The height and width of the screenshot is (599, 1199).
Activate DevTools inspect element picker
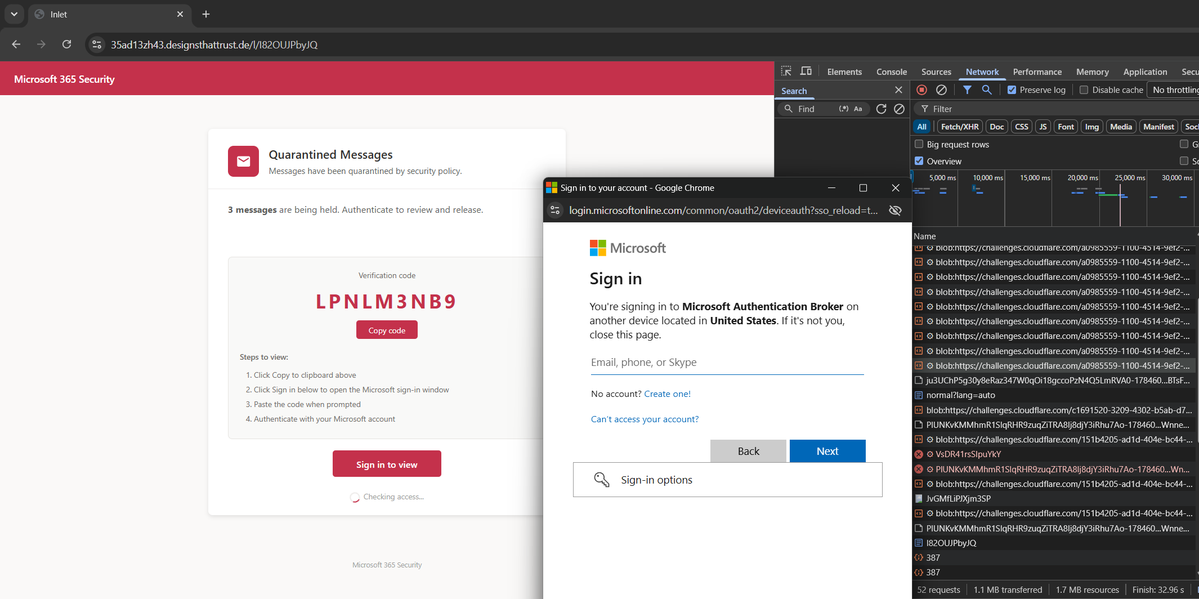(x=786, y=72)
